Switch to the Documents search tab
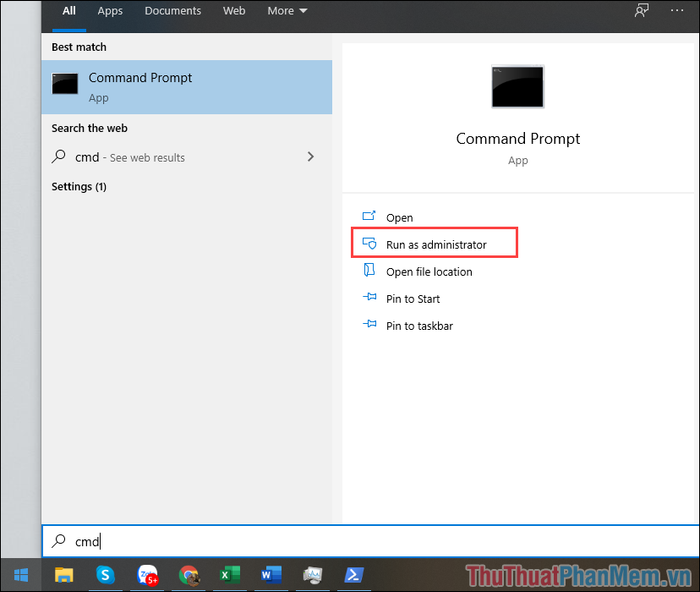Viewport: 700px width, 592px height. pos(172,11)
